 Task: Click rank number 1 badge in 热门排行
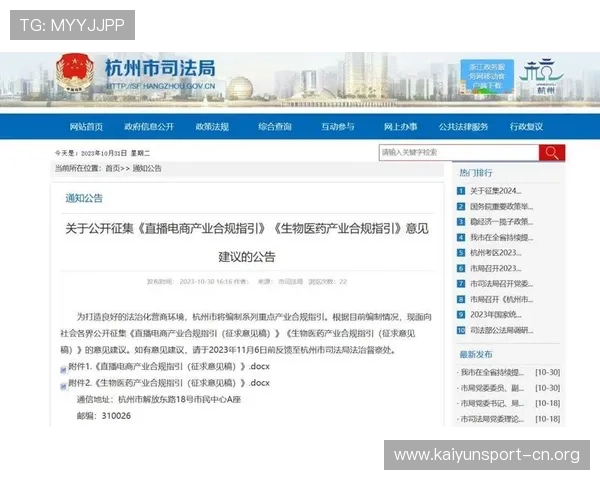pos(461,191)
